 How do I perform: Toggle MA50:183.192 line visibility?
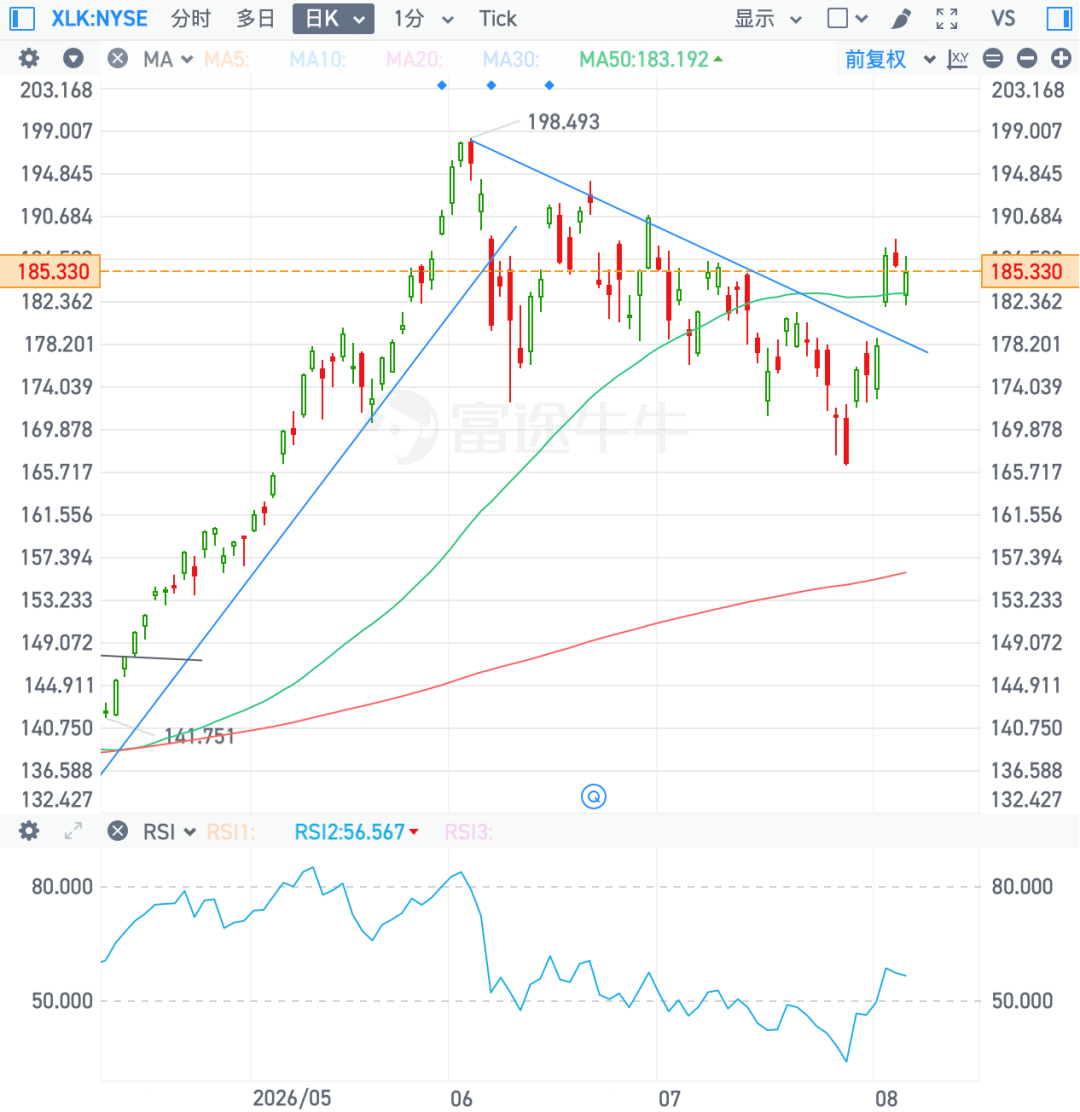point(651,60)
